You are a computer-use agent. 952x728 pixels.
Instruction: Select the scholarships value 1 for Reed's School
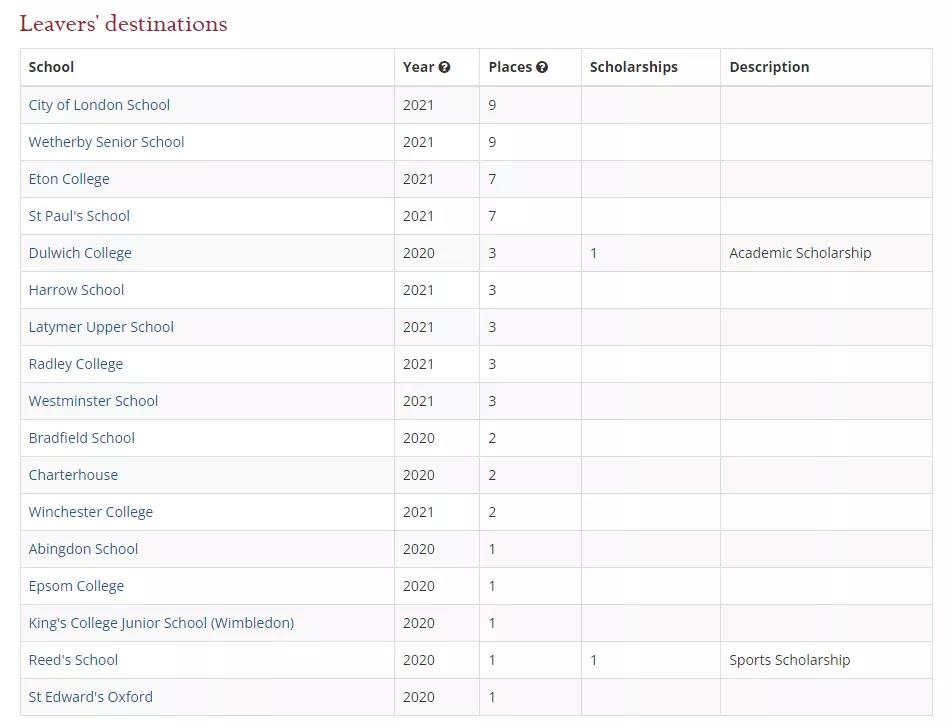593,661
